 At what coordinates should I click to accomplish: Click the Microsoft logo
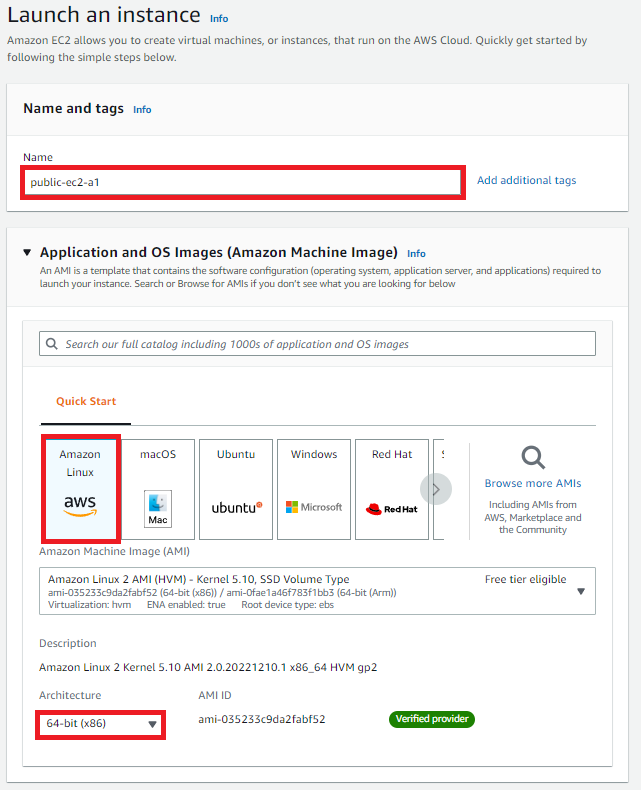point(314,507)
